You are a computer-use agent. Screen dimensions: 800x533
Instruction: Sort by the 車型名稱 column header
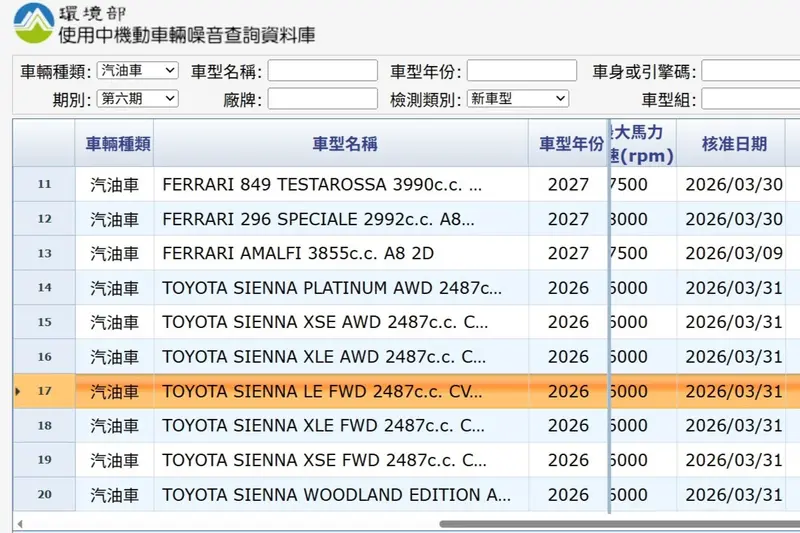click(x=341, y=144)
